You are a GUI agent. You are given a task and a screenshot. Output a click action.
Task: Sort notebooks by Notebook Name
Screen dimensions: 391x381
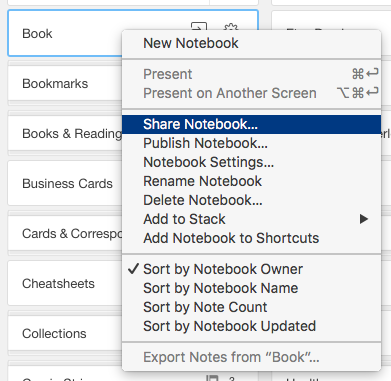coord(252,288)
